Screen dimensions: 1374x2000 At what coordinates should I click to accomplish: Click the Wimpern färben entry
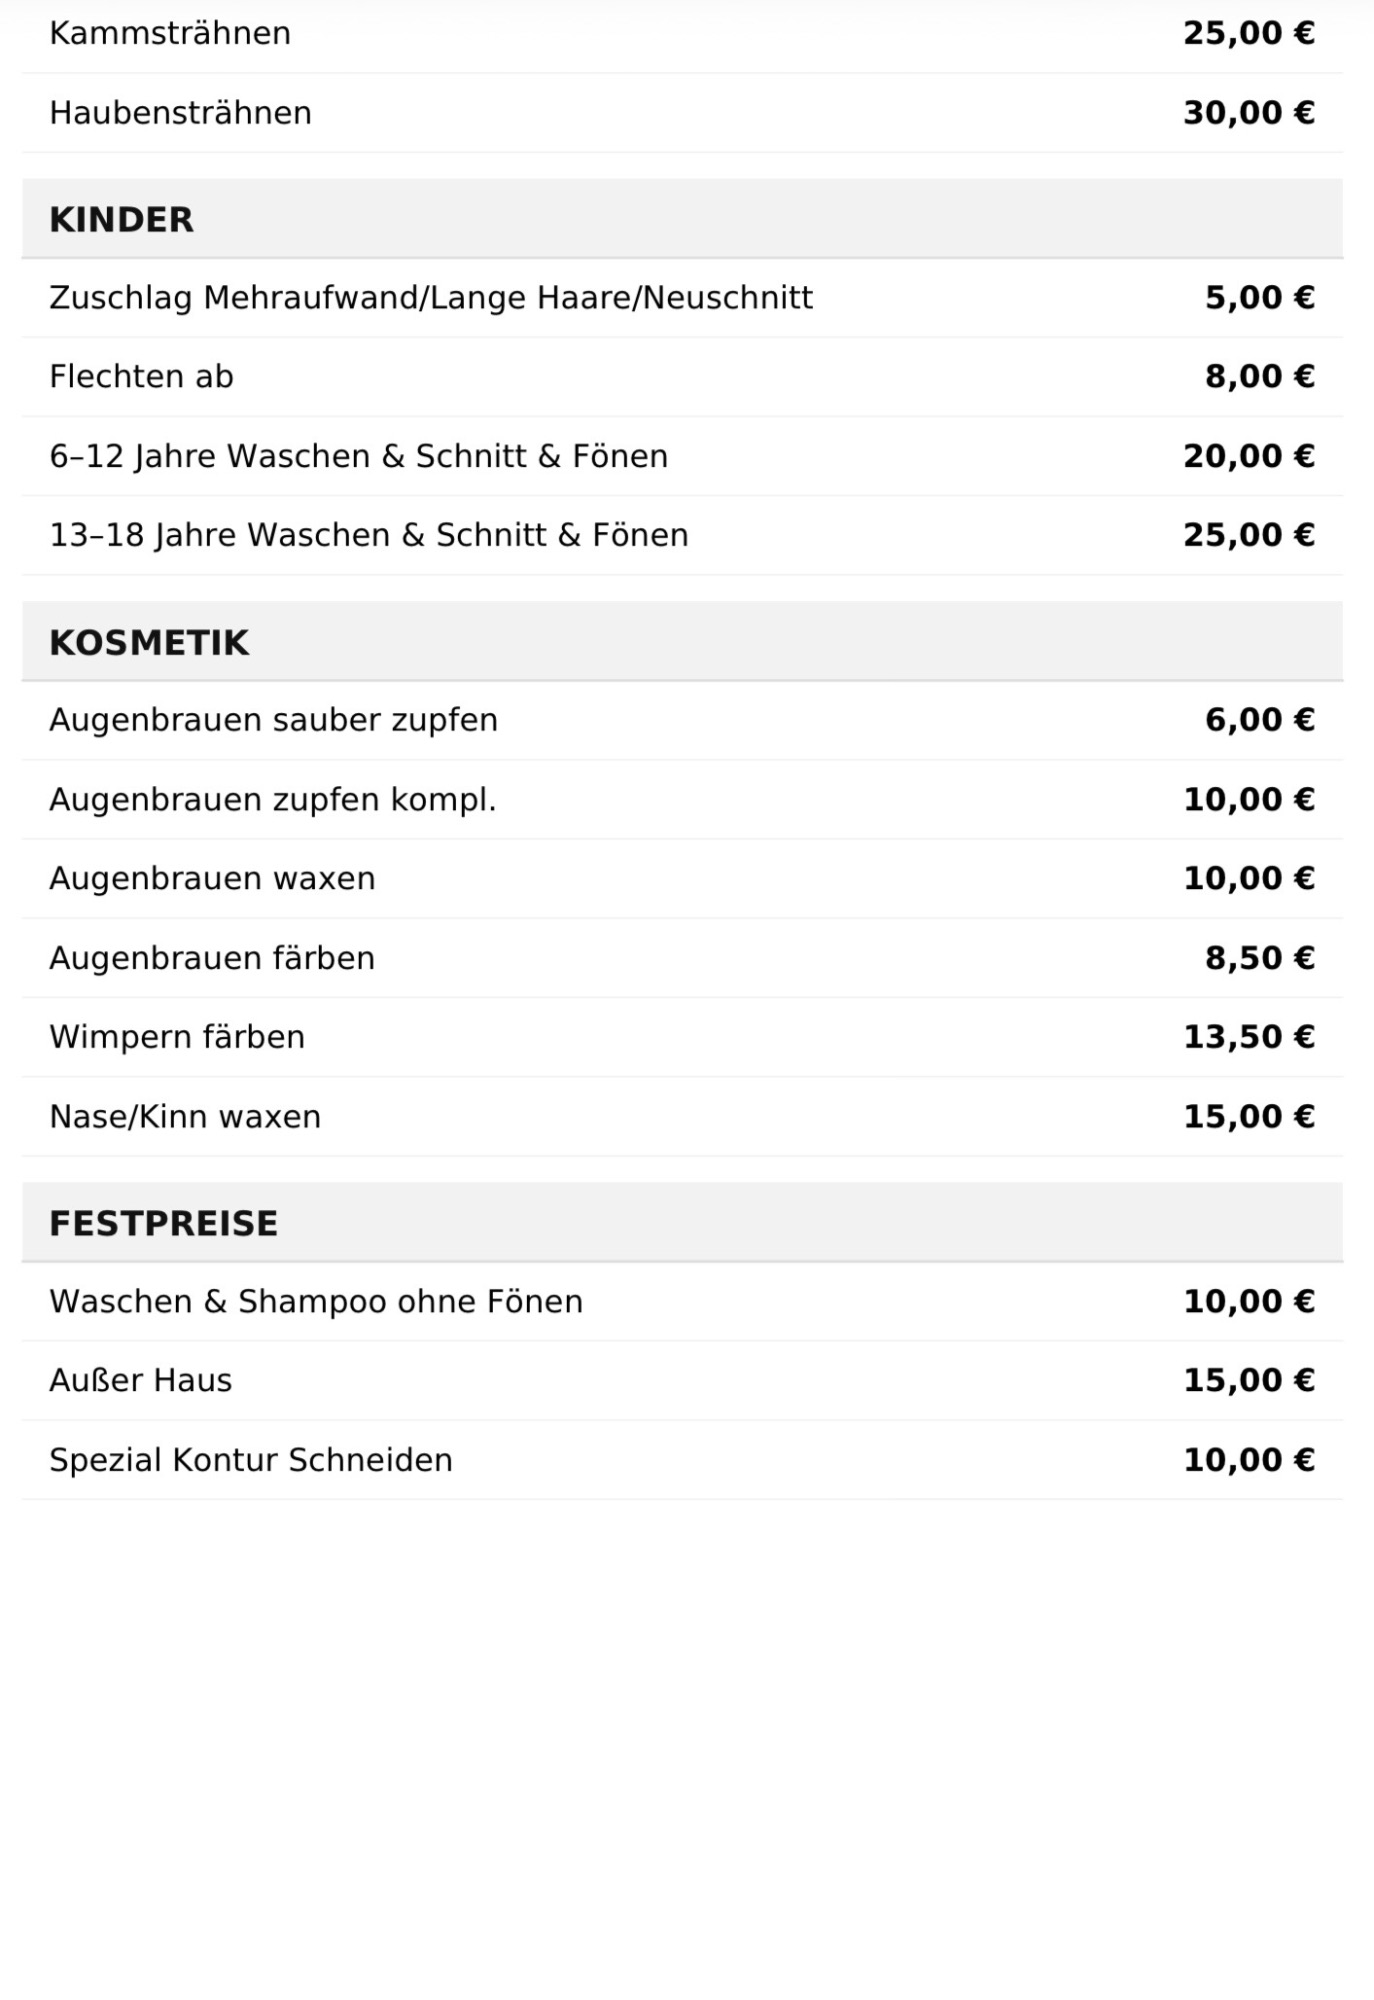[177, 1037]
